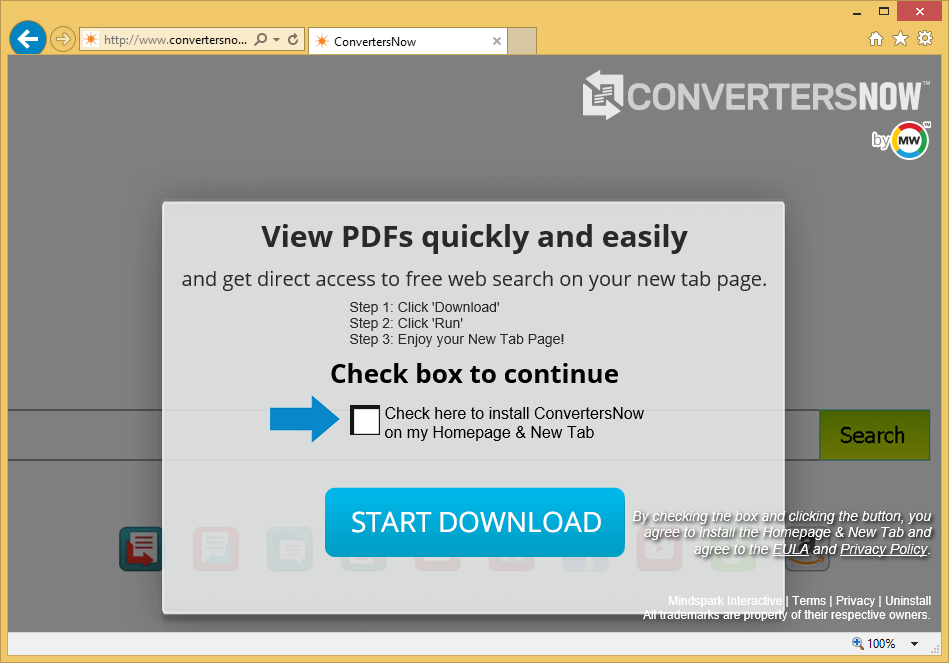This screenshot has height=663, width=949.
Task: Click the Forward navigation arrow
Action: (63, 40)
